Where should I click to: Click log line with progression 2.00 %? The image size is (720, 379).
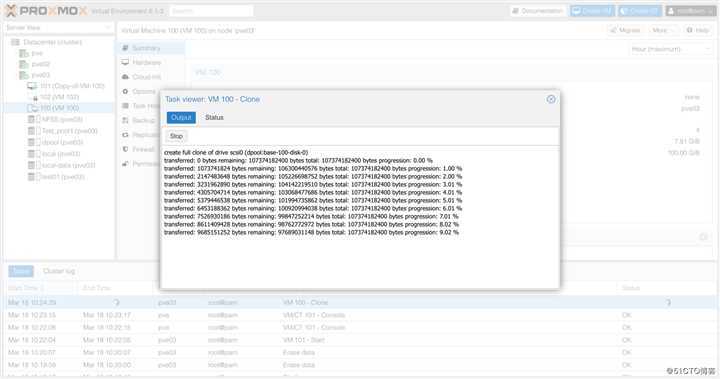313,176
